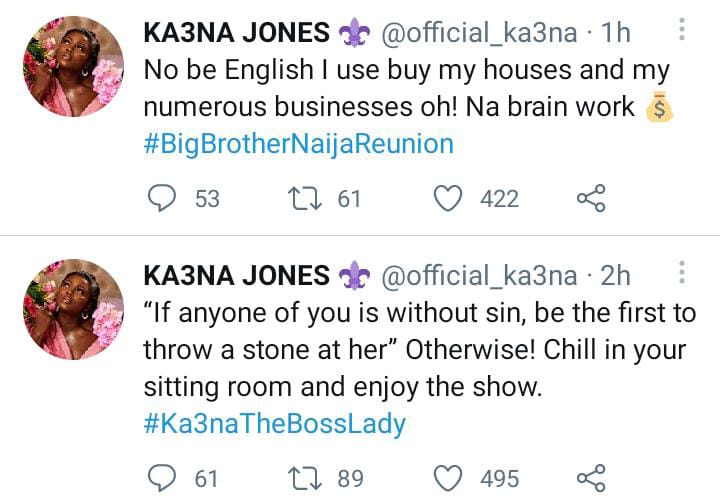Viewport: 720px width, 502px height.
Task: Open the #BigBrotherNaijaReunion hashtag
Action: (299, 144)
